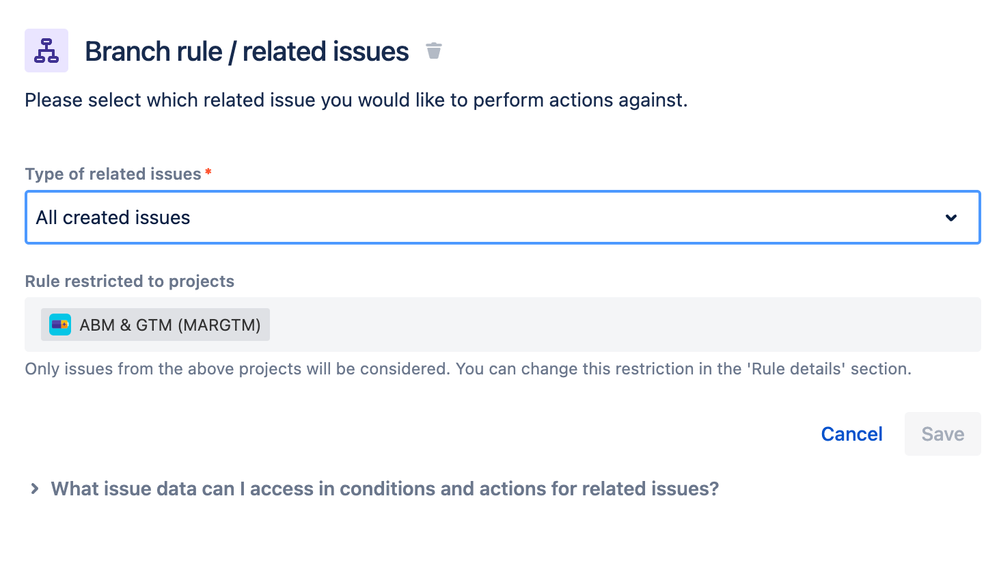The image size is (999, 578).
Task: Click the purple branch rule hierarchy icon
Action: pyautogui.click(x=47, y=50)
